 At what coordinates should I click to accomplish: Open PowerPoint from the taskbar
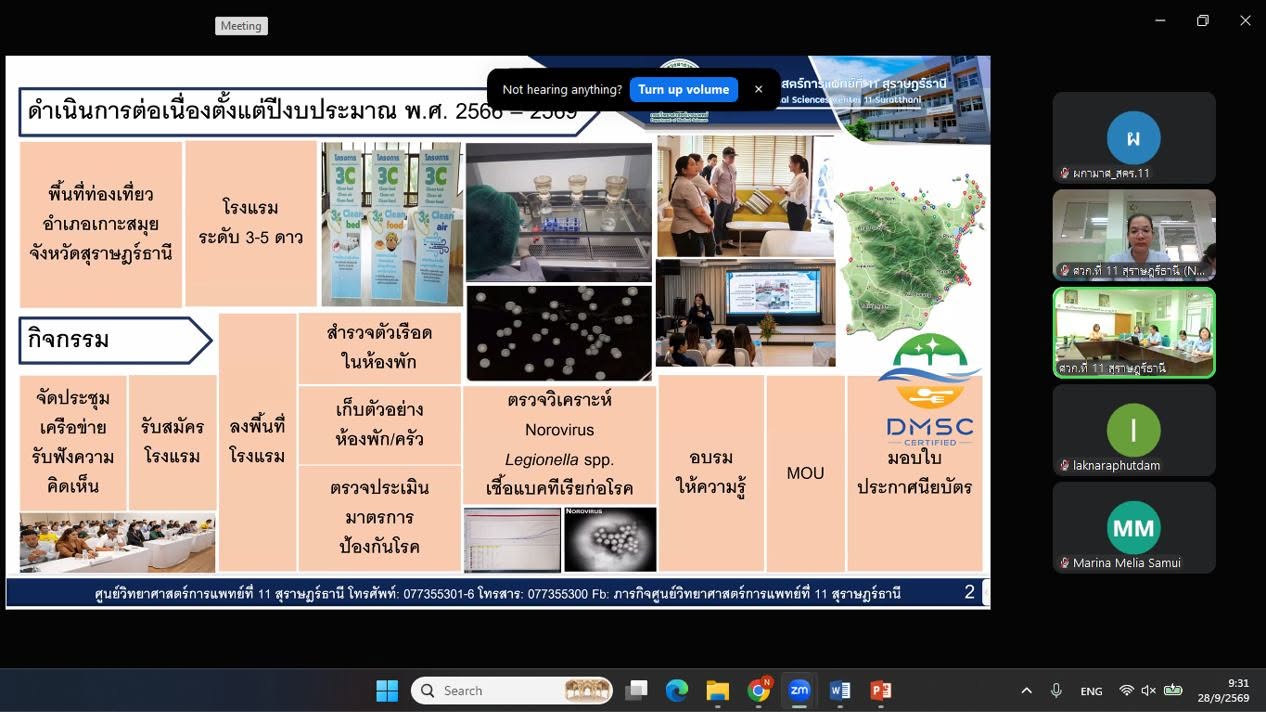881,690
